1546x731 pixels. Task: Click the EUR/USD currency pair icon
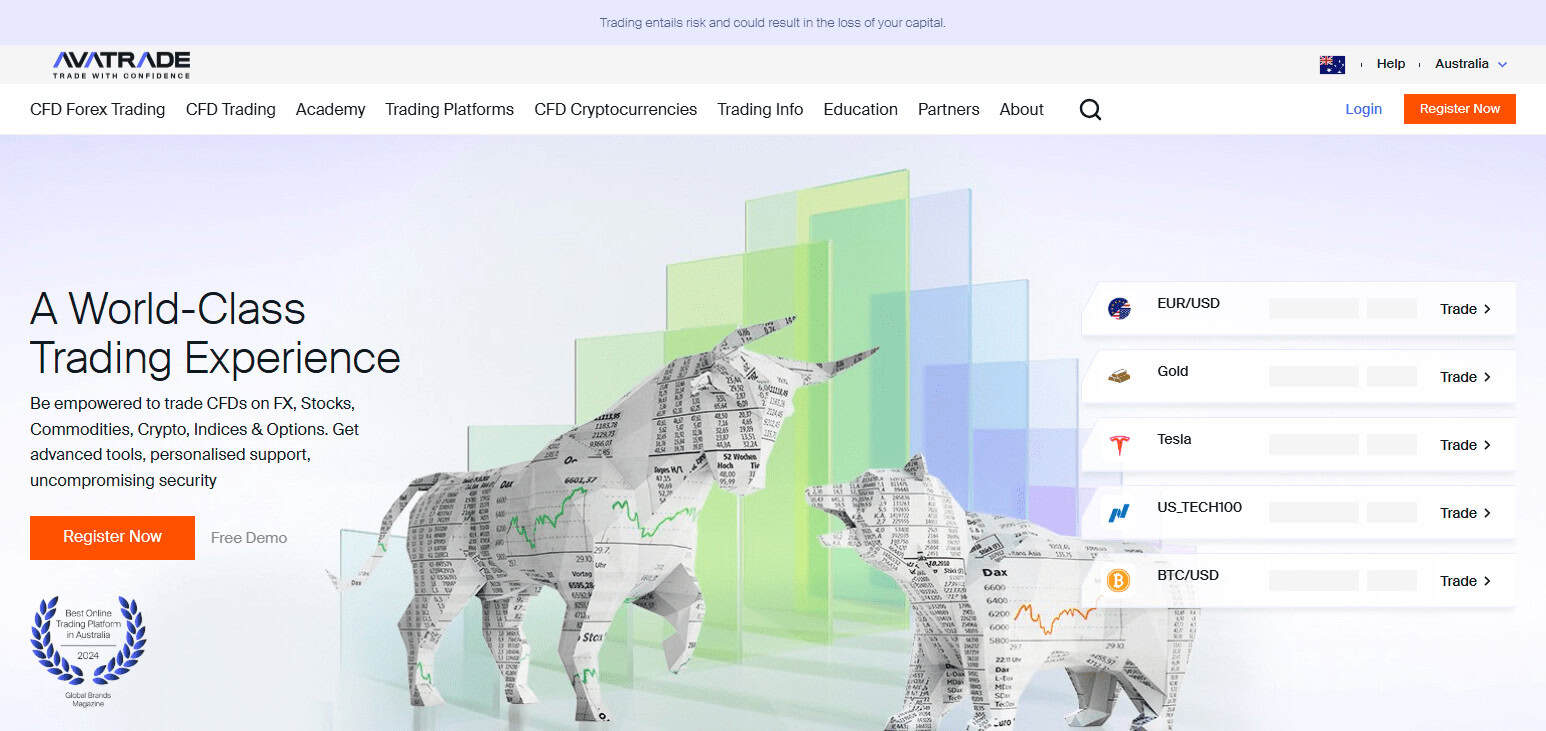[x=1119, y=309]
